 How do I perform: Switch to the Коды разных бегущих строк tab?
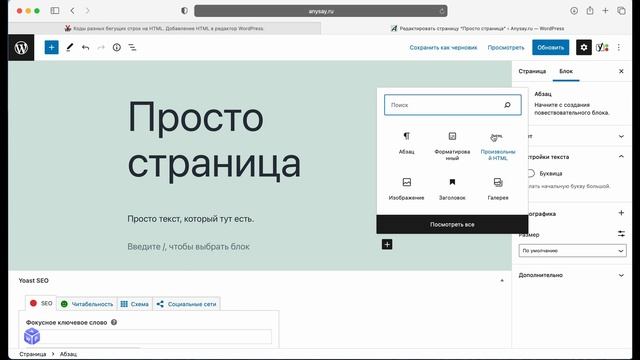pos(164,29)
